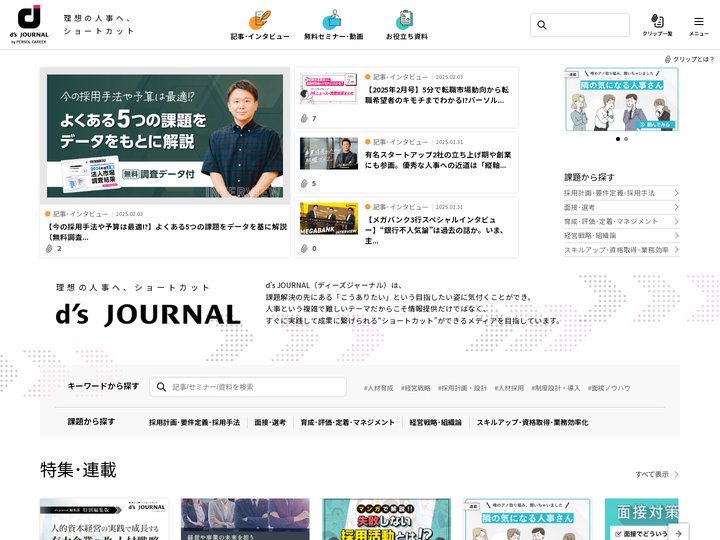The width and height of the screenshot is (720, 540).
Task: Expand 育成・評価・定着・マネジメント sidebar chevron
Action: 676,221
